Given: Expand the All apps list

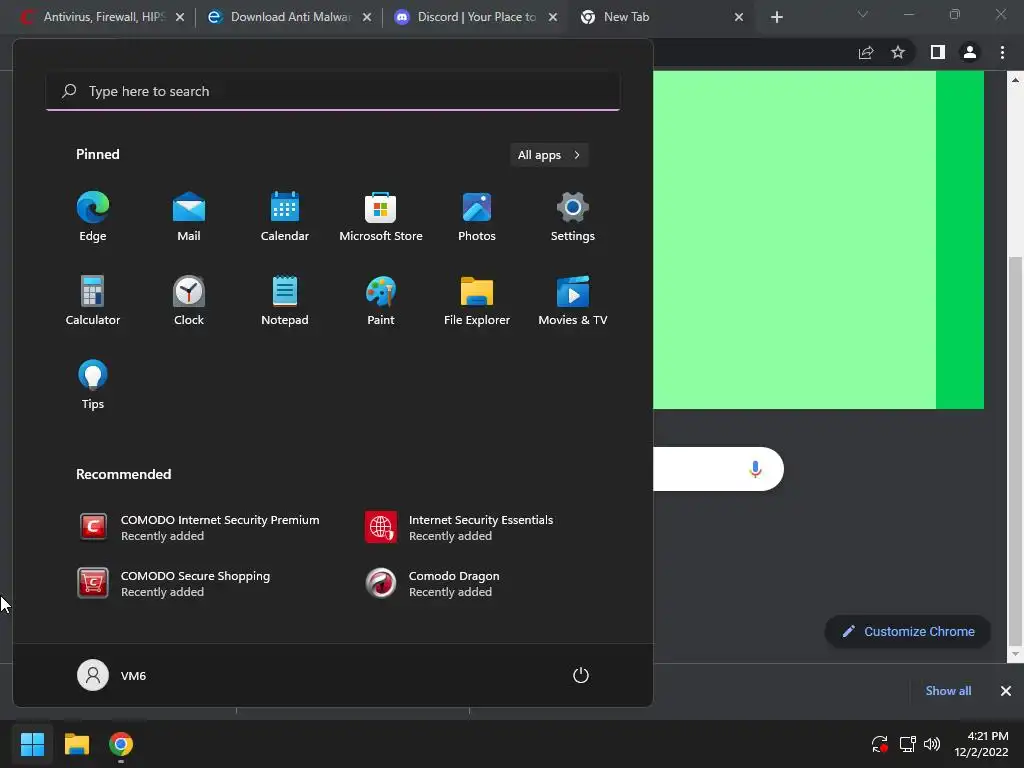Looking at the screenshot, I should pyautogui.click(x=549, y=155).
